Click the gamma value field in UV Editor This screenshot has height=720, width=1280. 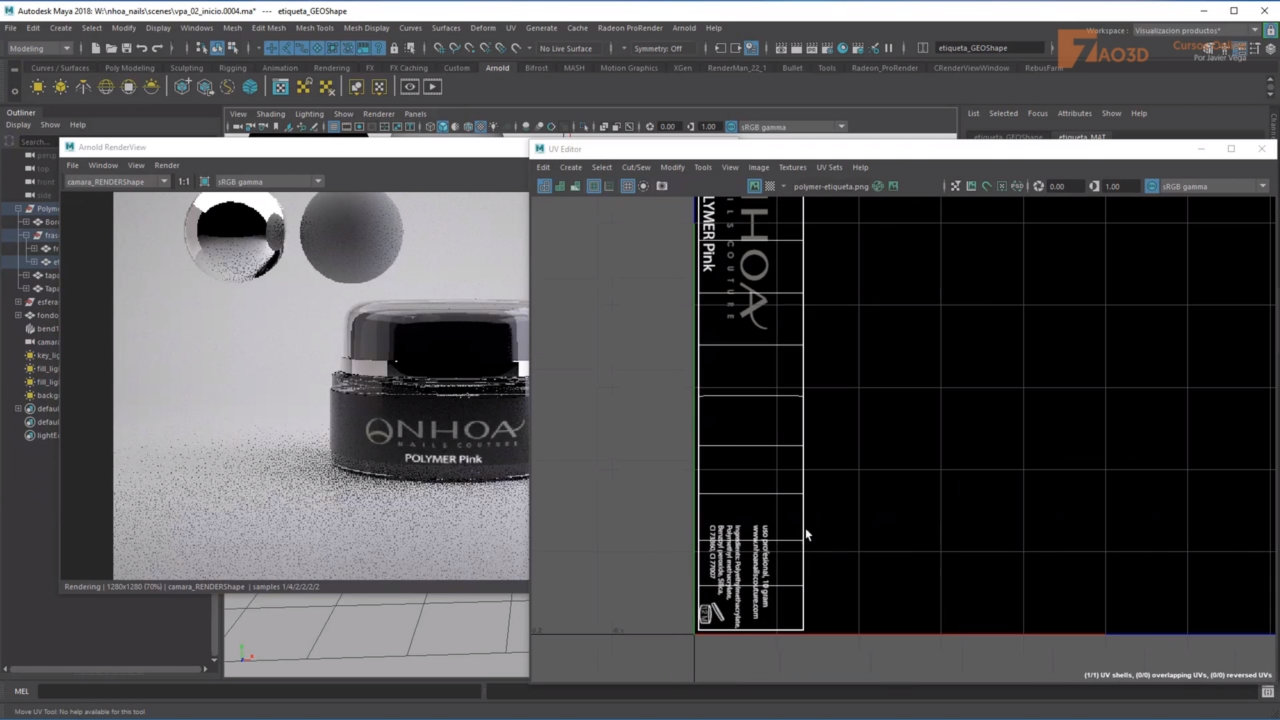[x=1121, y=186]
